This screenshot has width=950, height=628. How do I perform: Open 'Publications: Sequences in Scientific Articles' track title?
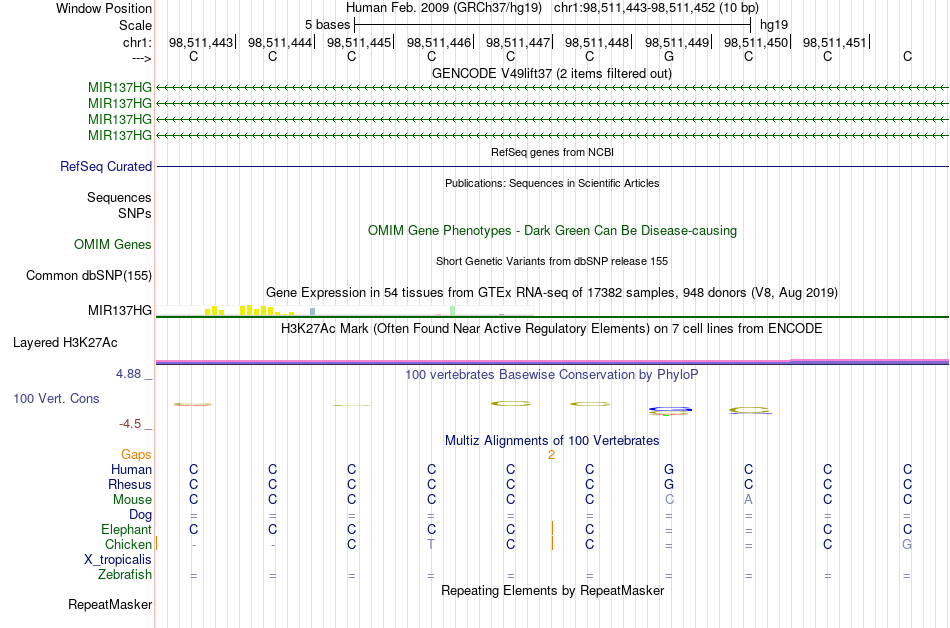point(552,183)
